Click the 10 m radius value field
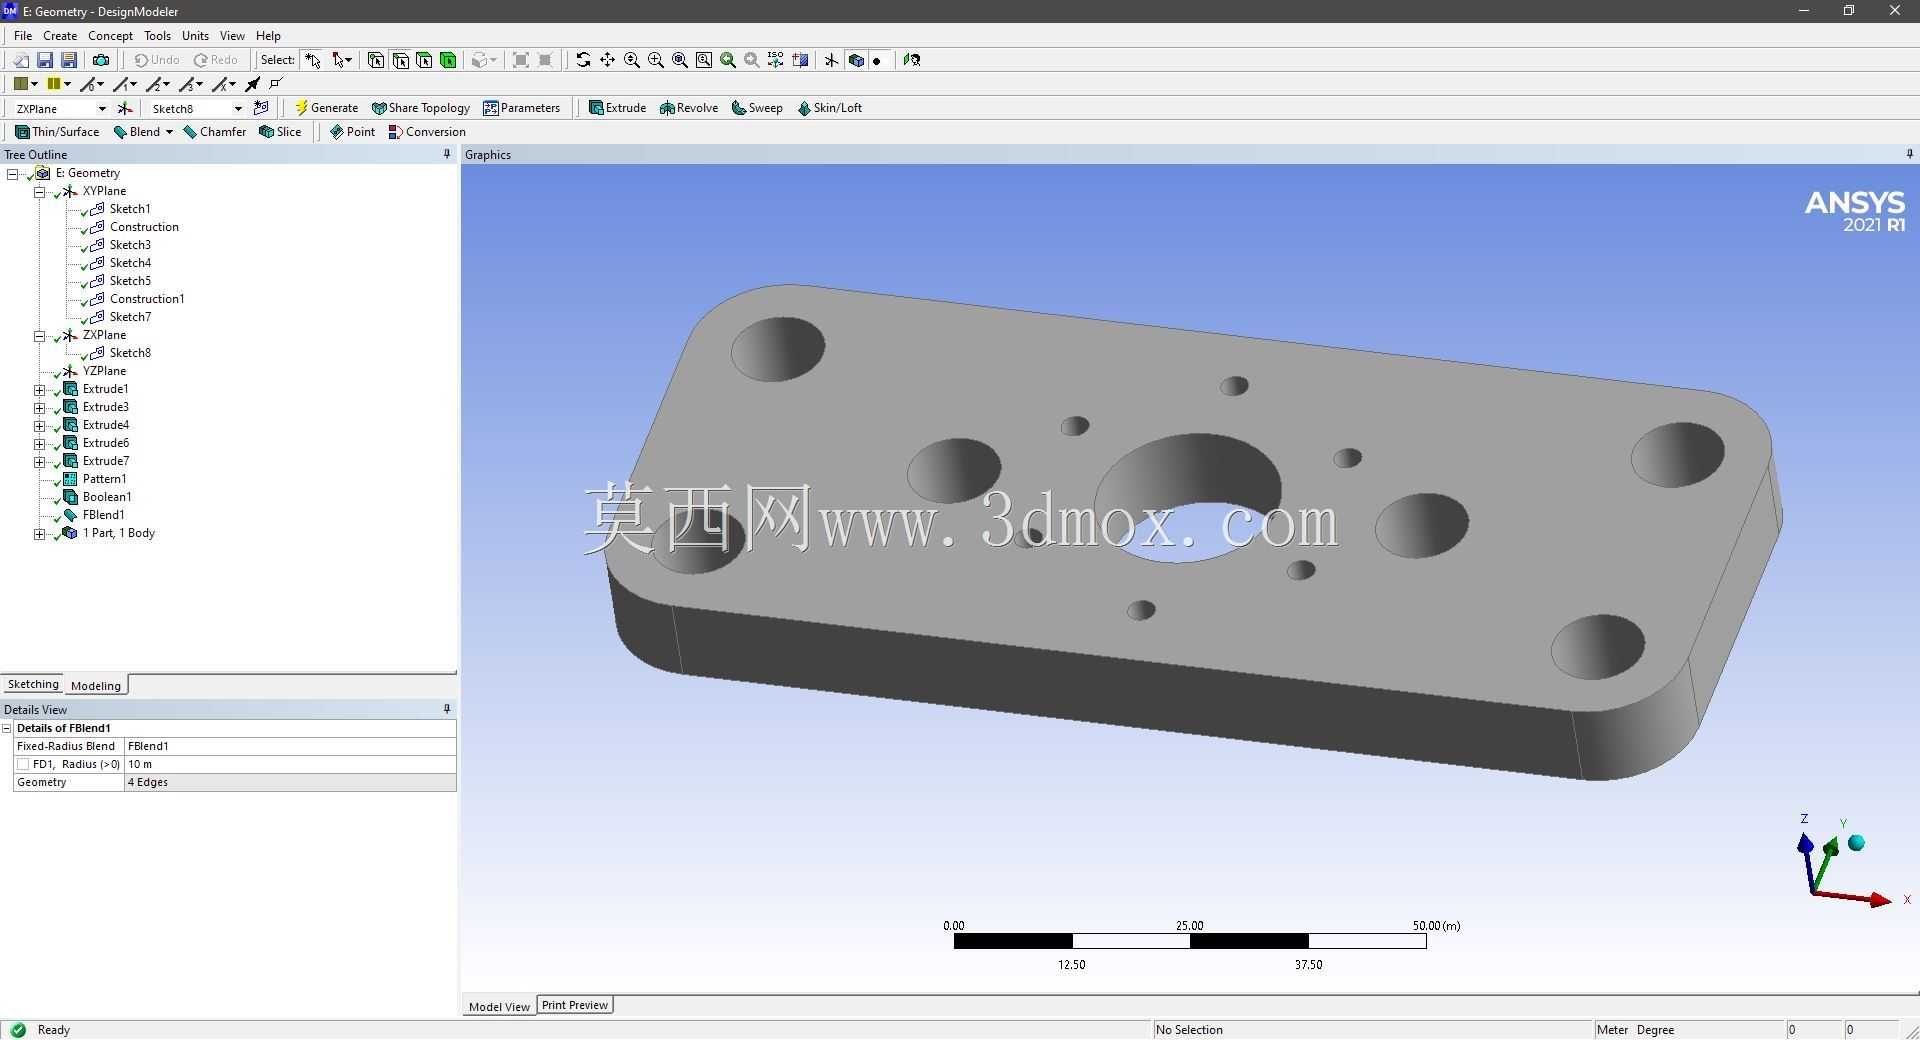 (290, 764)
